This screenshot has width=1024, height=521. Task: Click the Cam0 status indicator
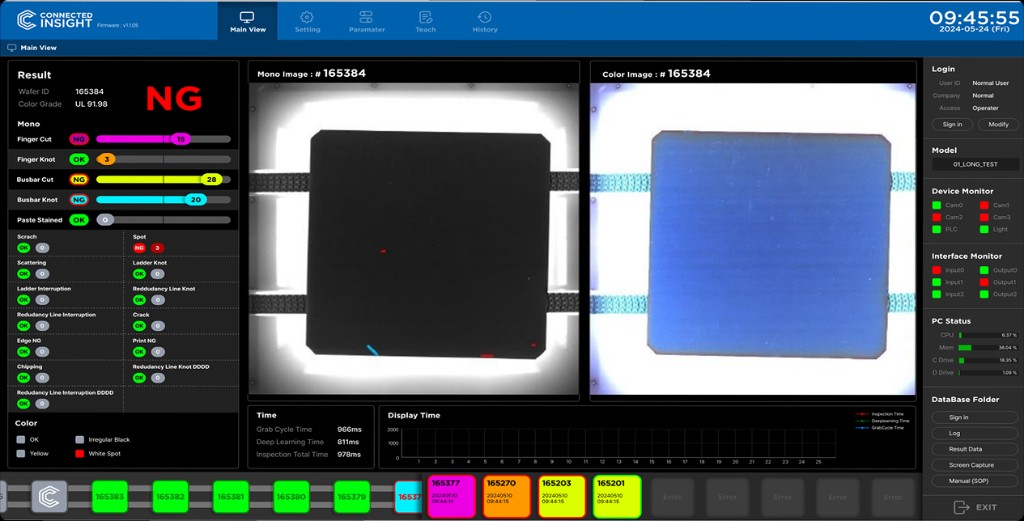936,205
